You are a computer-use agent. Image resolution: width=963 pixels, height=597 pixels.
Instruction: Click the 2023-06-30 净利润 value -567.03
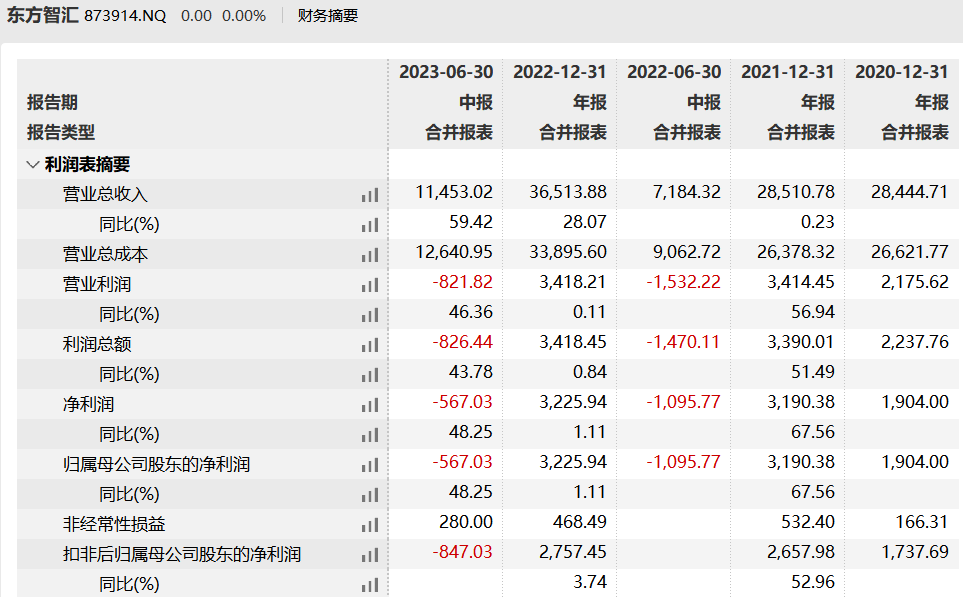tap(462, 402)
